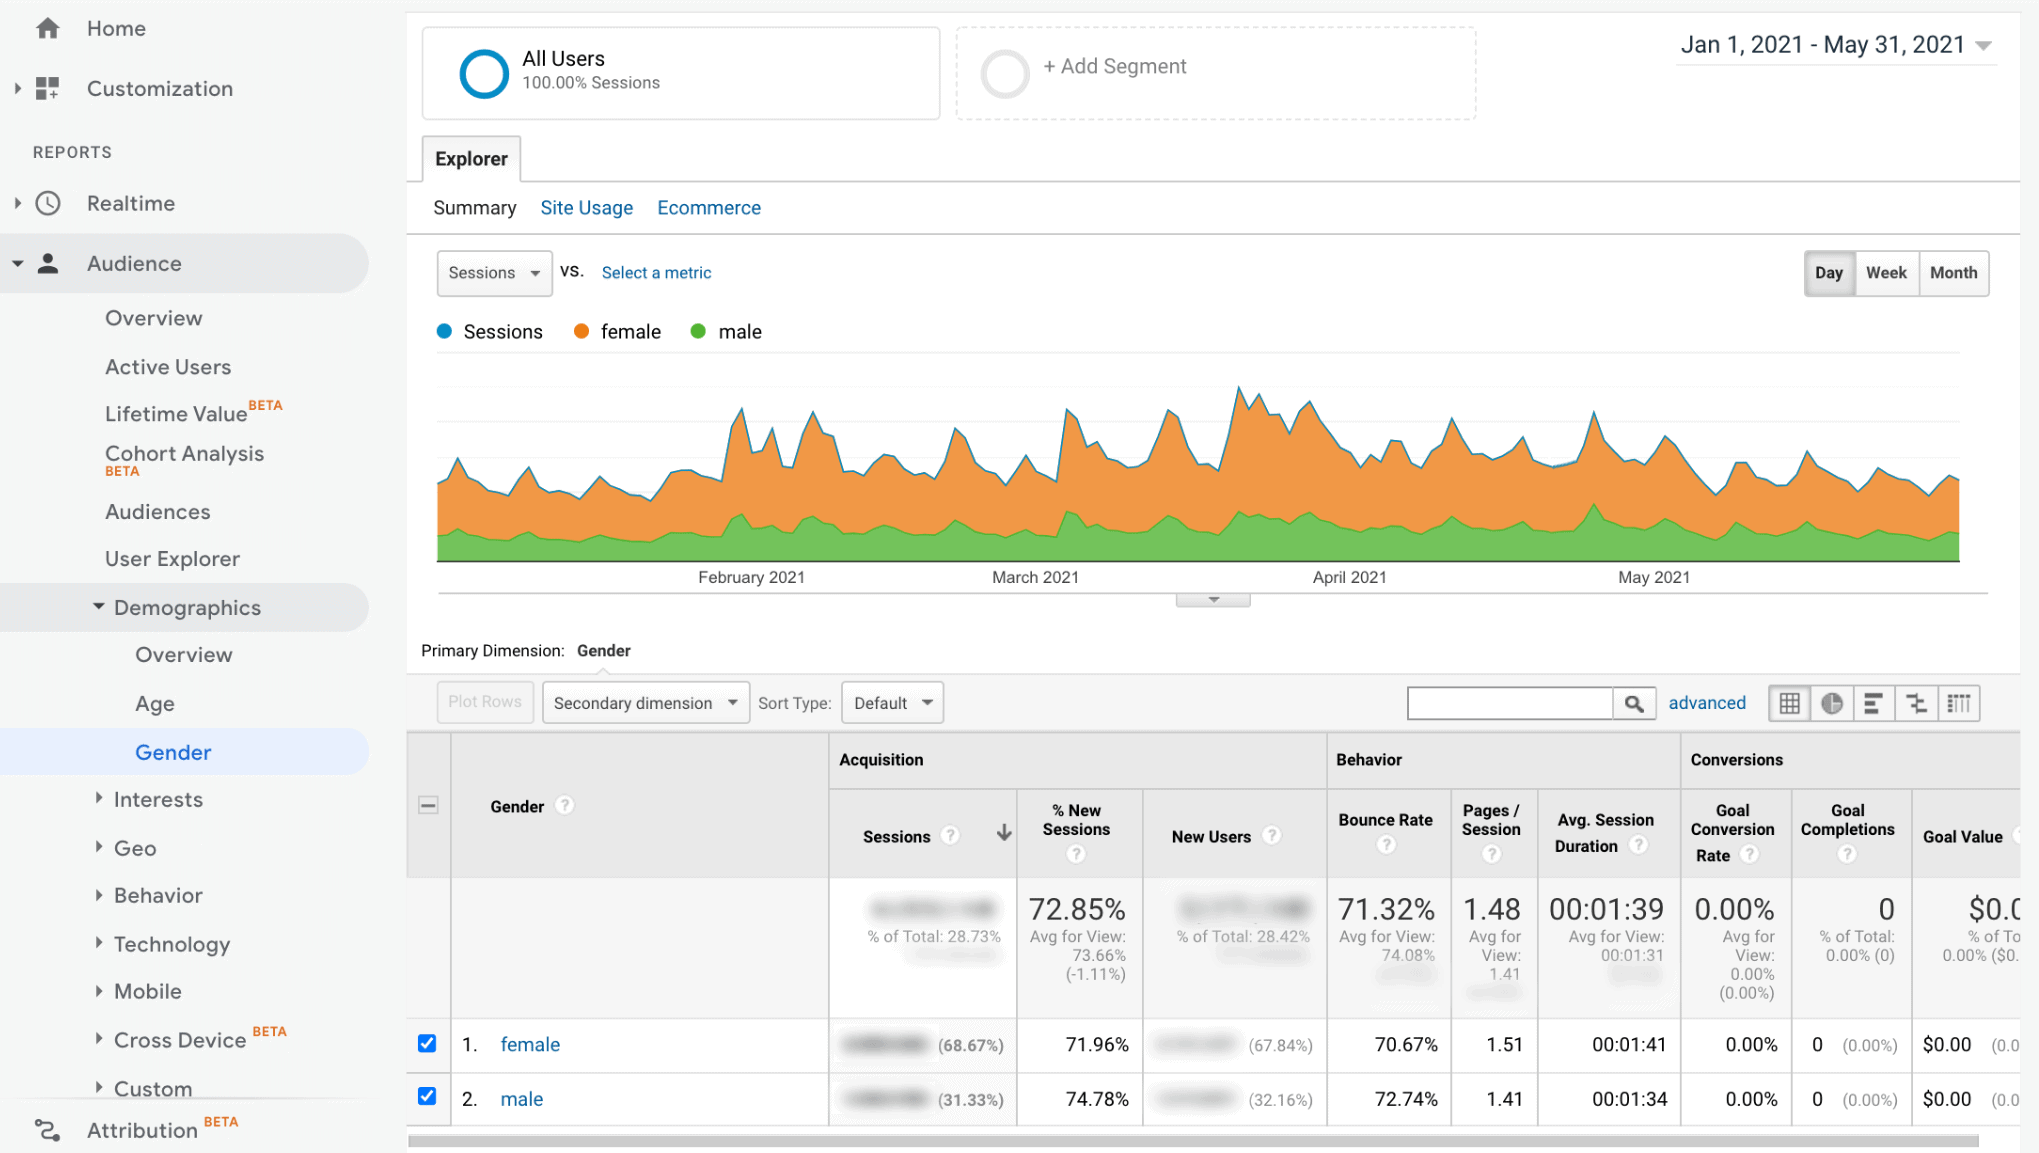Click the Audience person icon

(48, 263)
